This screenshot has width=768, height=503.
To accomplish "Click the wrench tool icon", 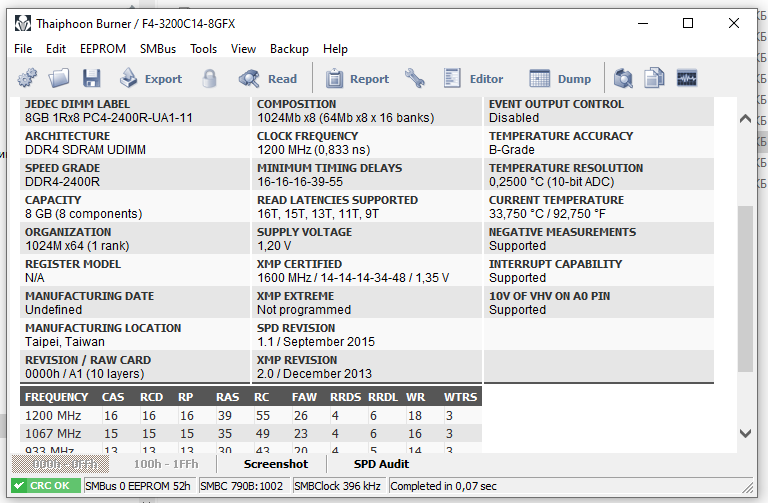I will coord(415,78).
